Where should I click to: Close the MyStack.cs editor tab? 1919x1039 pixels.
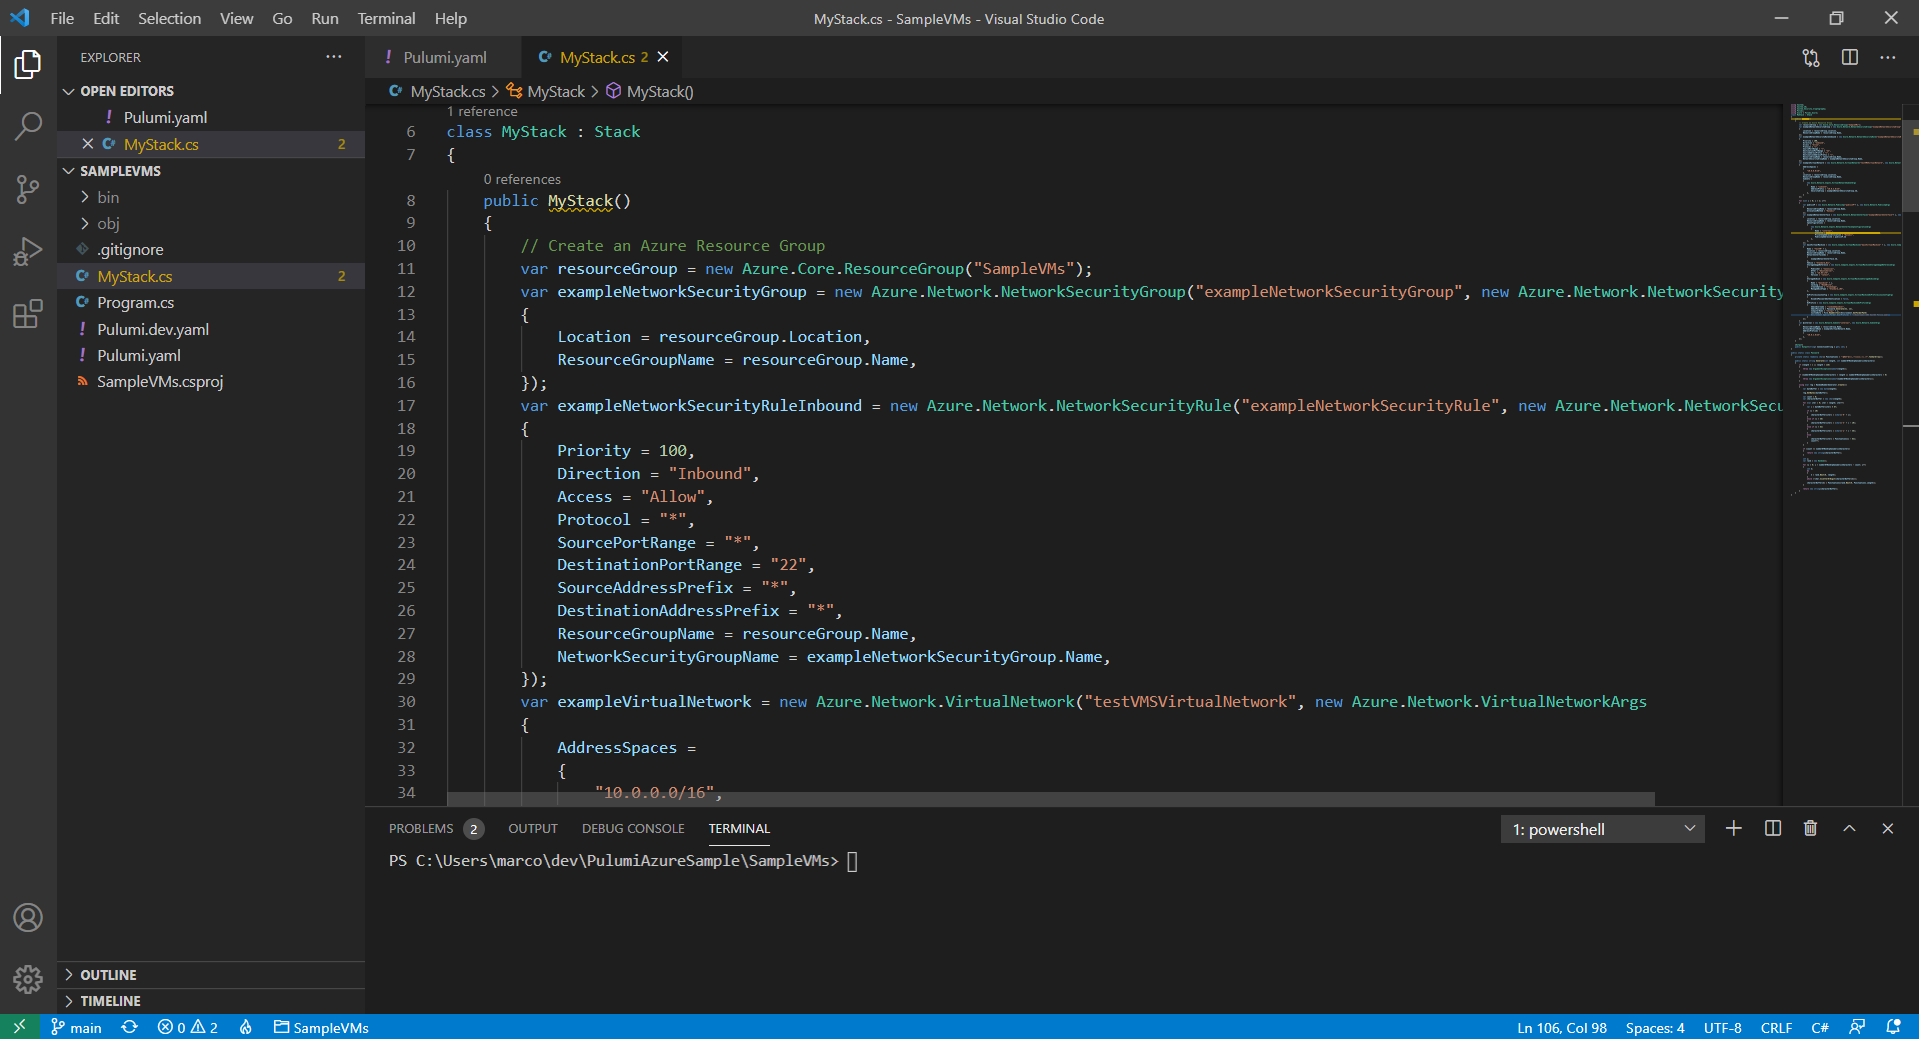663,57
